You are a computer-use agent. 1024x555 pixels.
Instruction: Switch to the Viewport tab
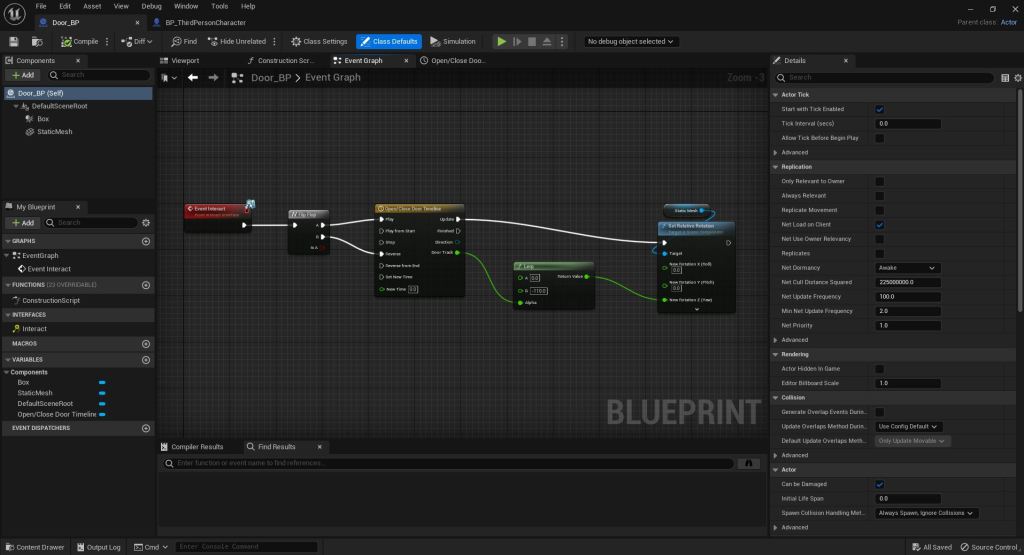(x=184, y=60)
